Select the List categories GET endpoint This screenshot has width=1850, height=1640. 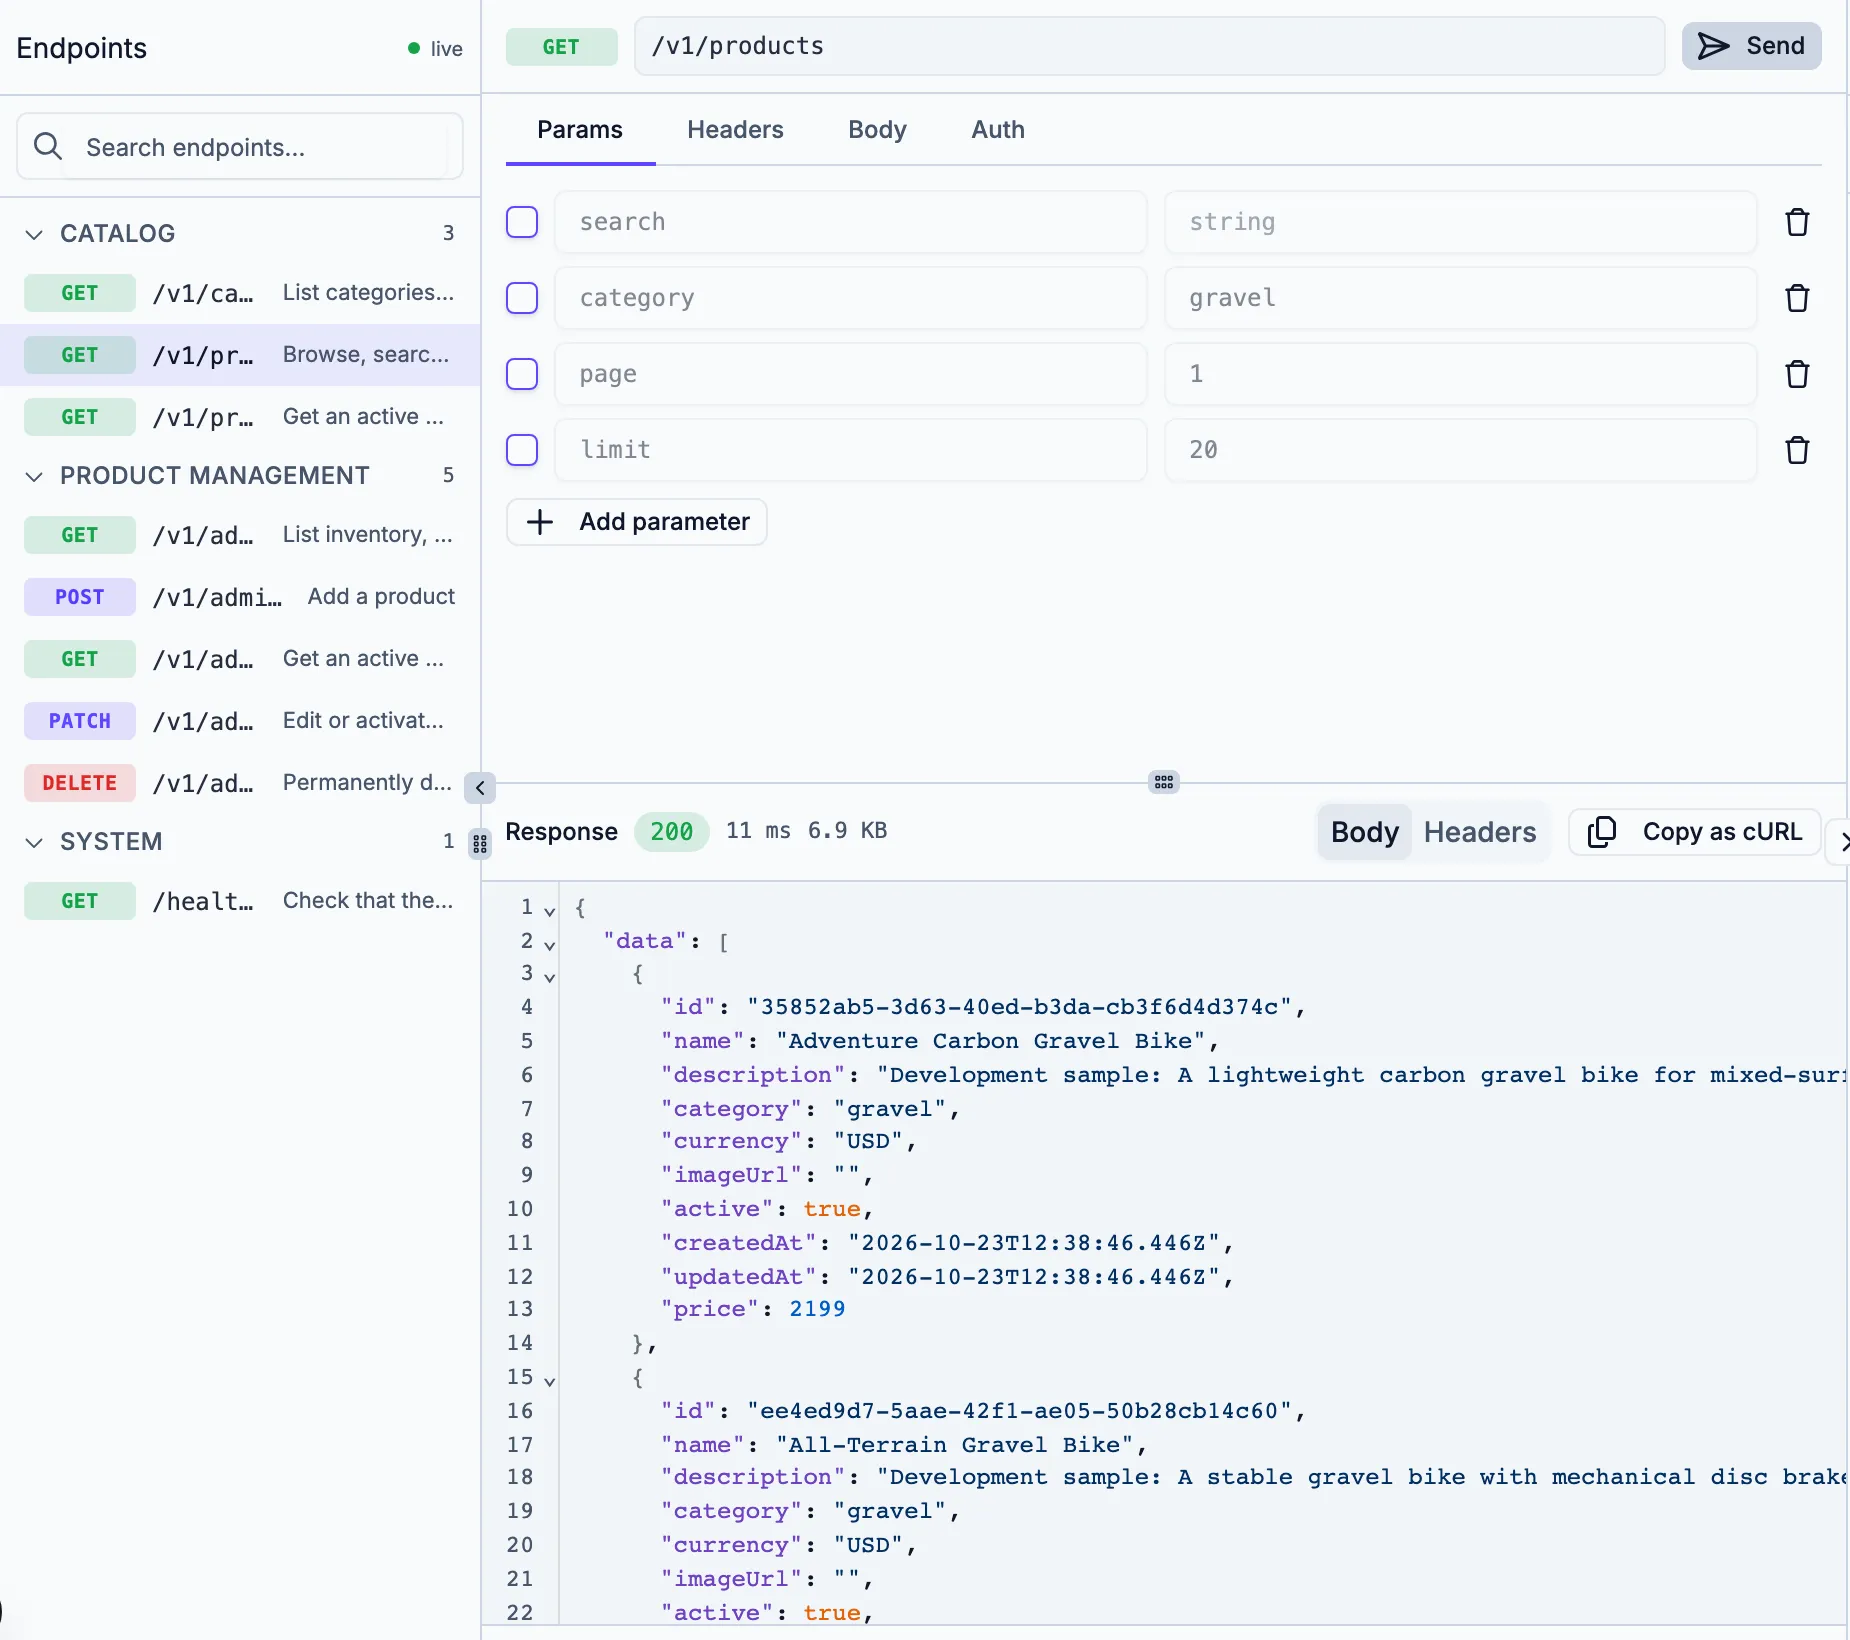pyautogui.click(x=240, y=293)
